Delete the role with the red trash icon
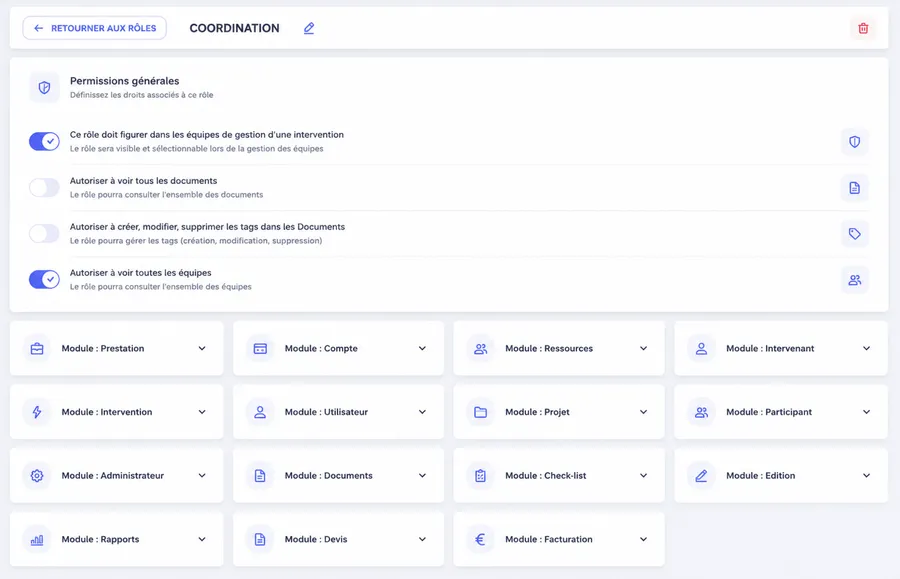 pos(863,28)
